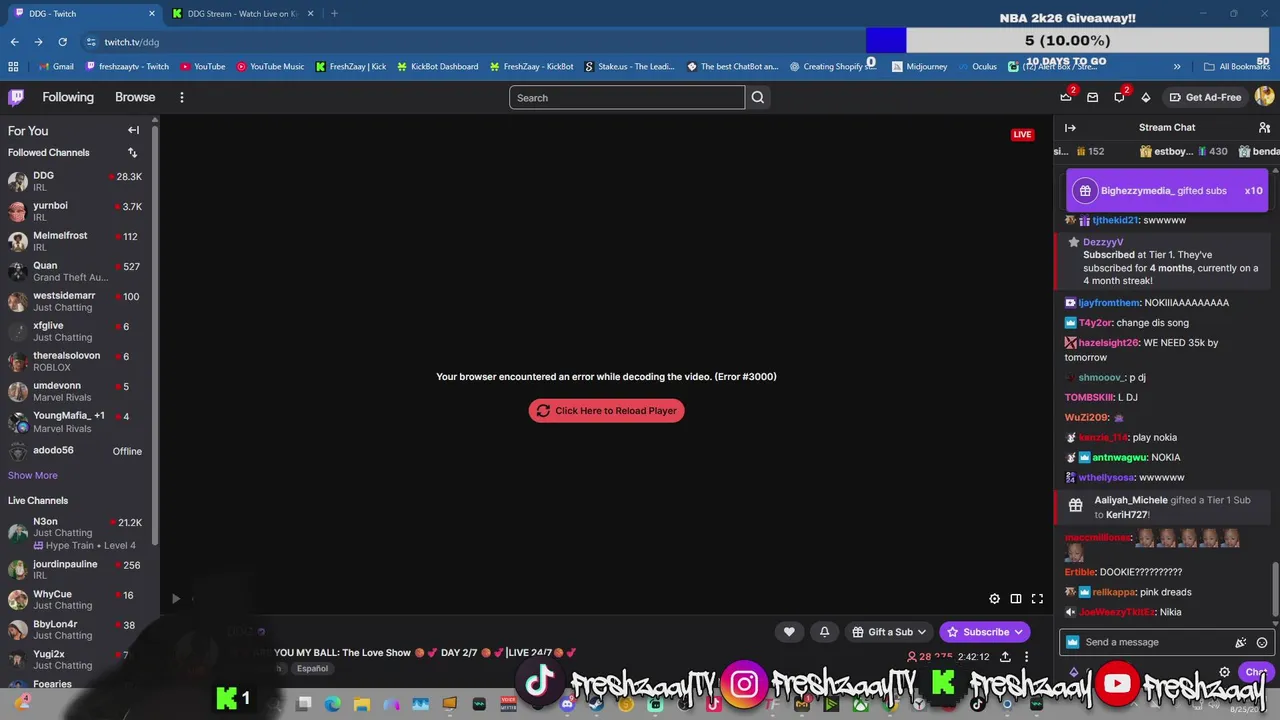The width and height of the screenshot is (1280, 720).
Task: Click username hazelsight26 in chat
Action: pyautogui.click(x=1108, y=343)
